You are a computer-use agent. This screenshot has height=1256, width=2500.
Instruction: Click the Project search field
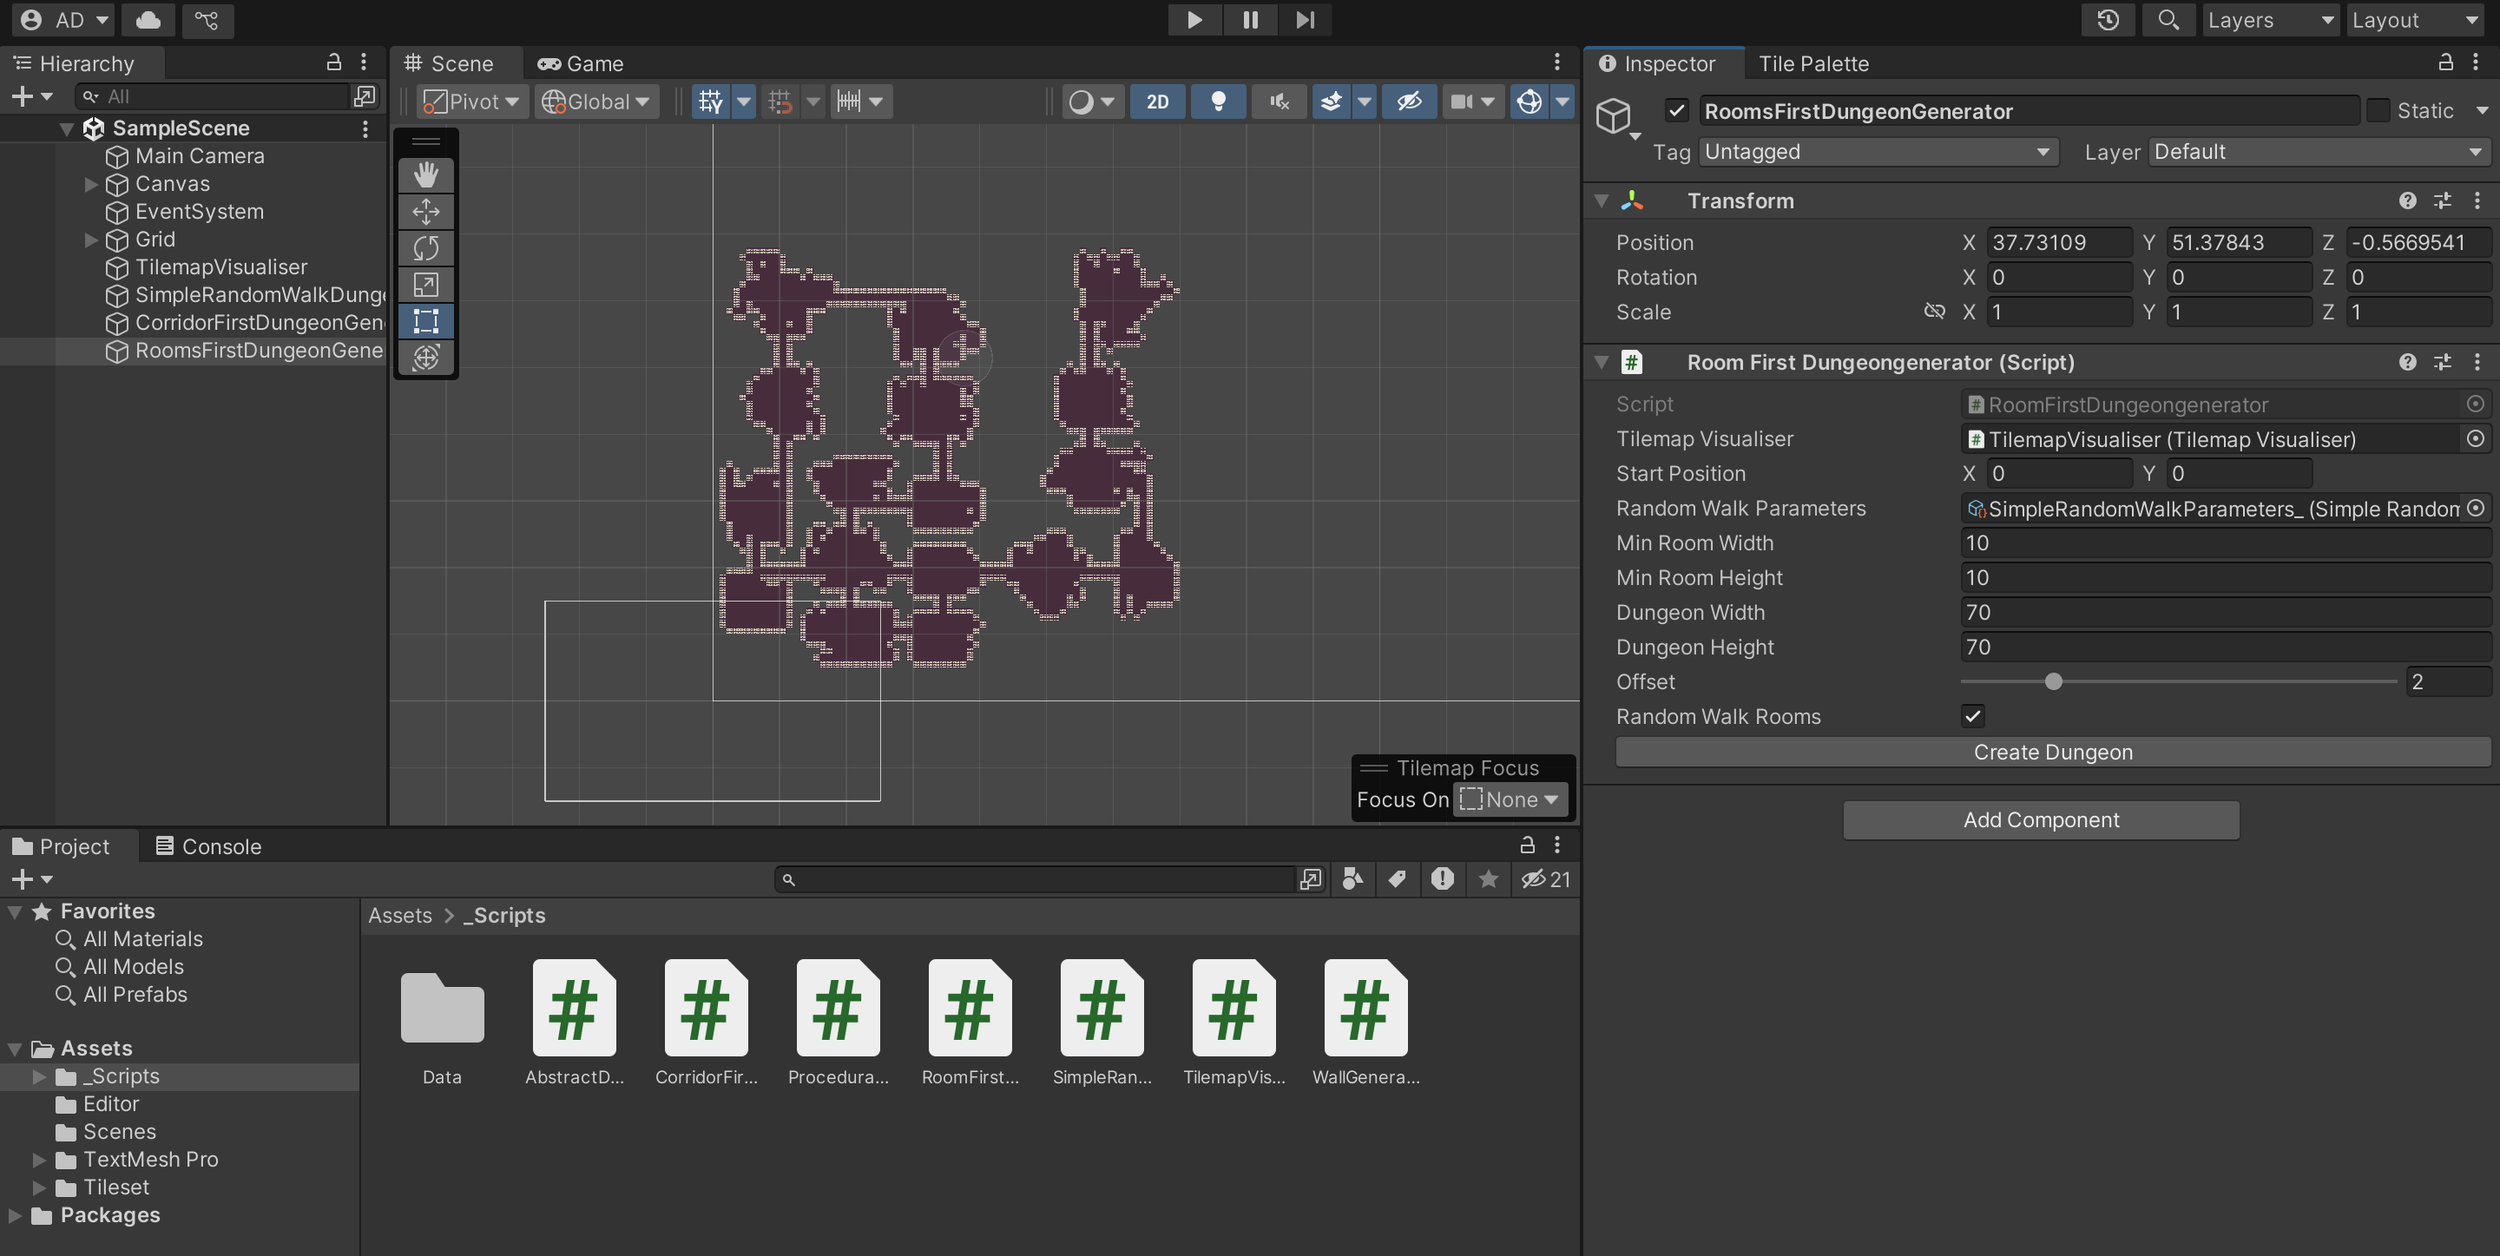(1036, 880)
